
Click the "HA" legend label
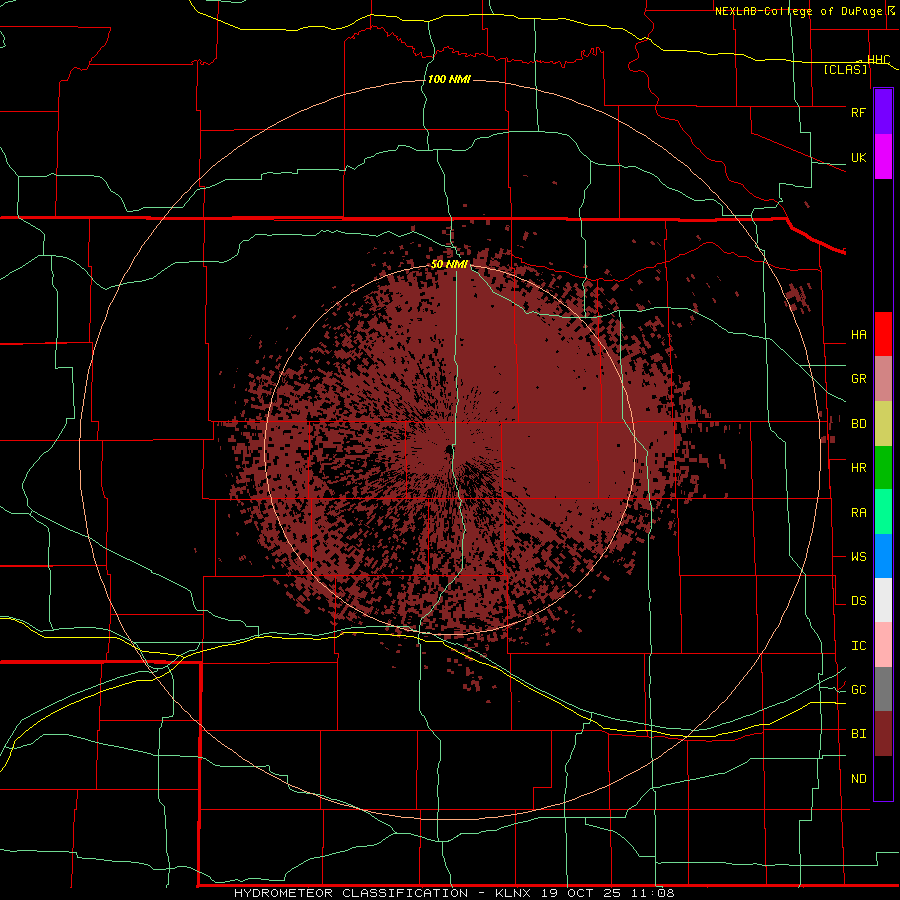858,335
